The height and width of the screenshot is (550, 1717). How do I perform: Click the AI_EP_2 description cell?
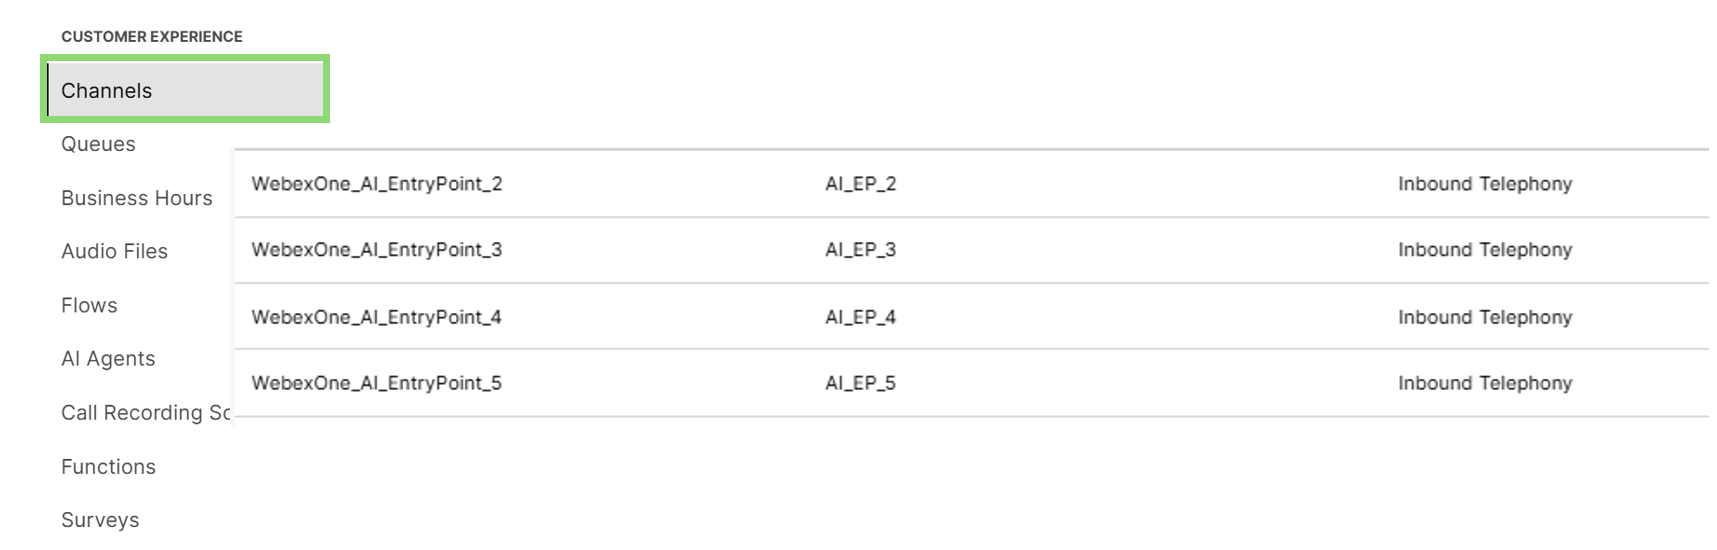(x=860, y=184)
